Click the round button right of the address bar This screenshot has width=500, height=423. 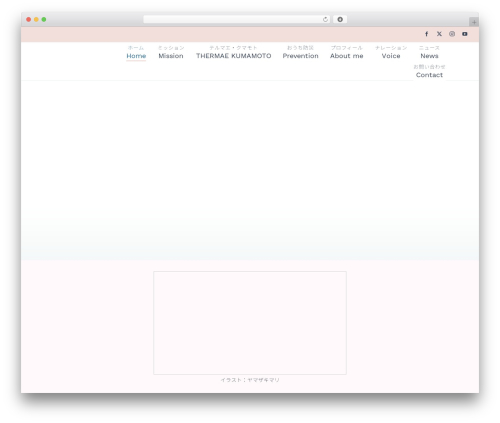tap(340, 20)
